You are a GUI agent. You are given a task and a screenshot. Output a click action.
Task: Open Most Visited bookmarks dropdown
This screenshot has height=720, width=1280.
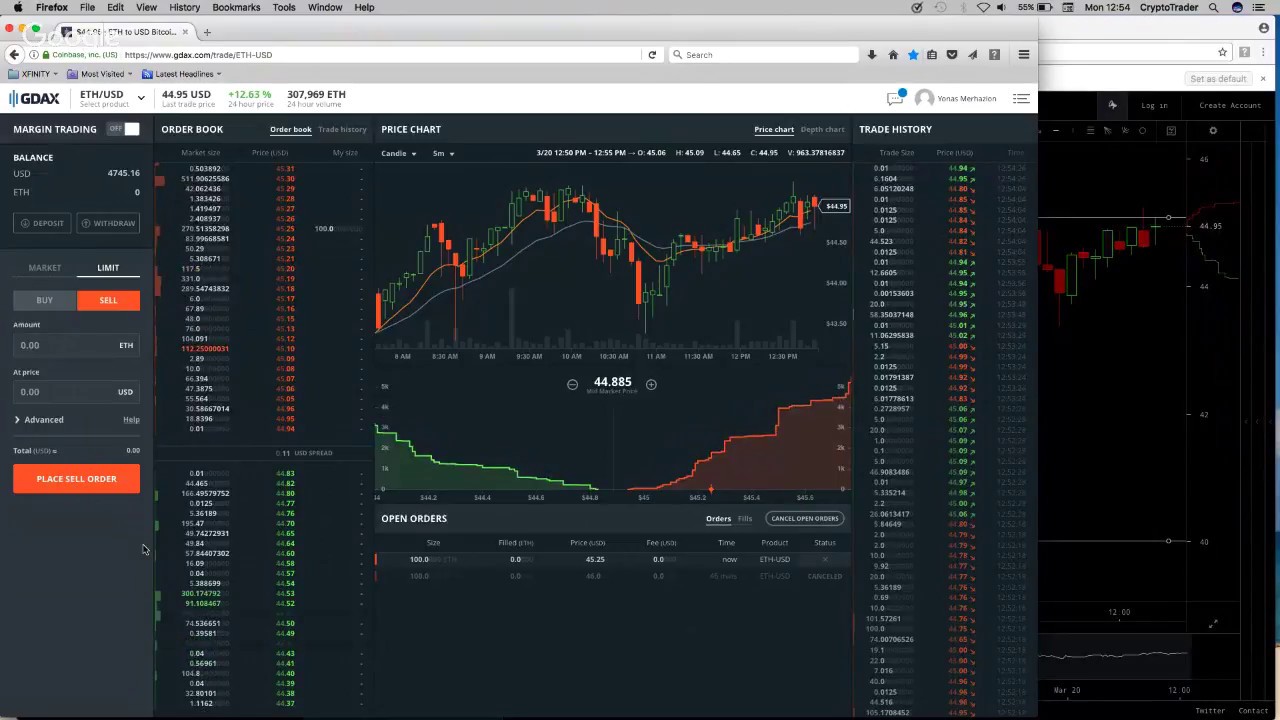coord(100,74)
